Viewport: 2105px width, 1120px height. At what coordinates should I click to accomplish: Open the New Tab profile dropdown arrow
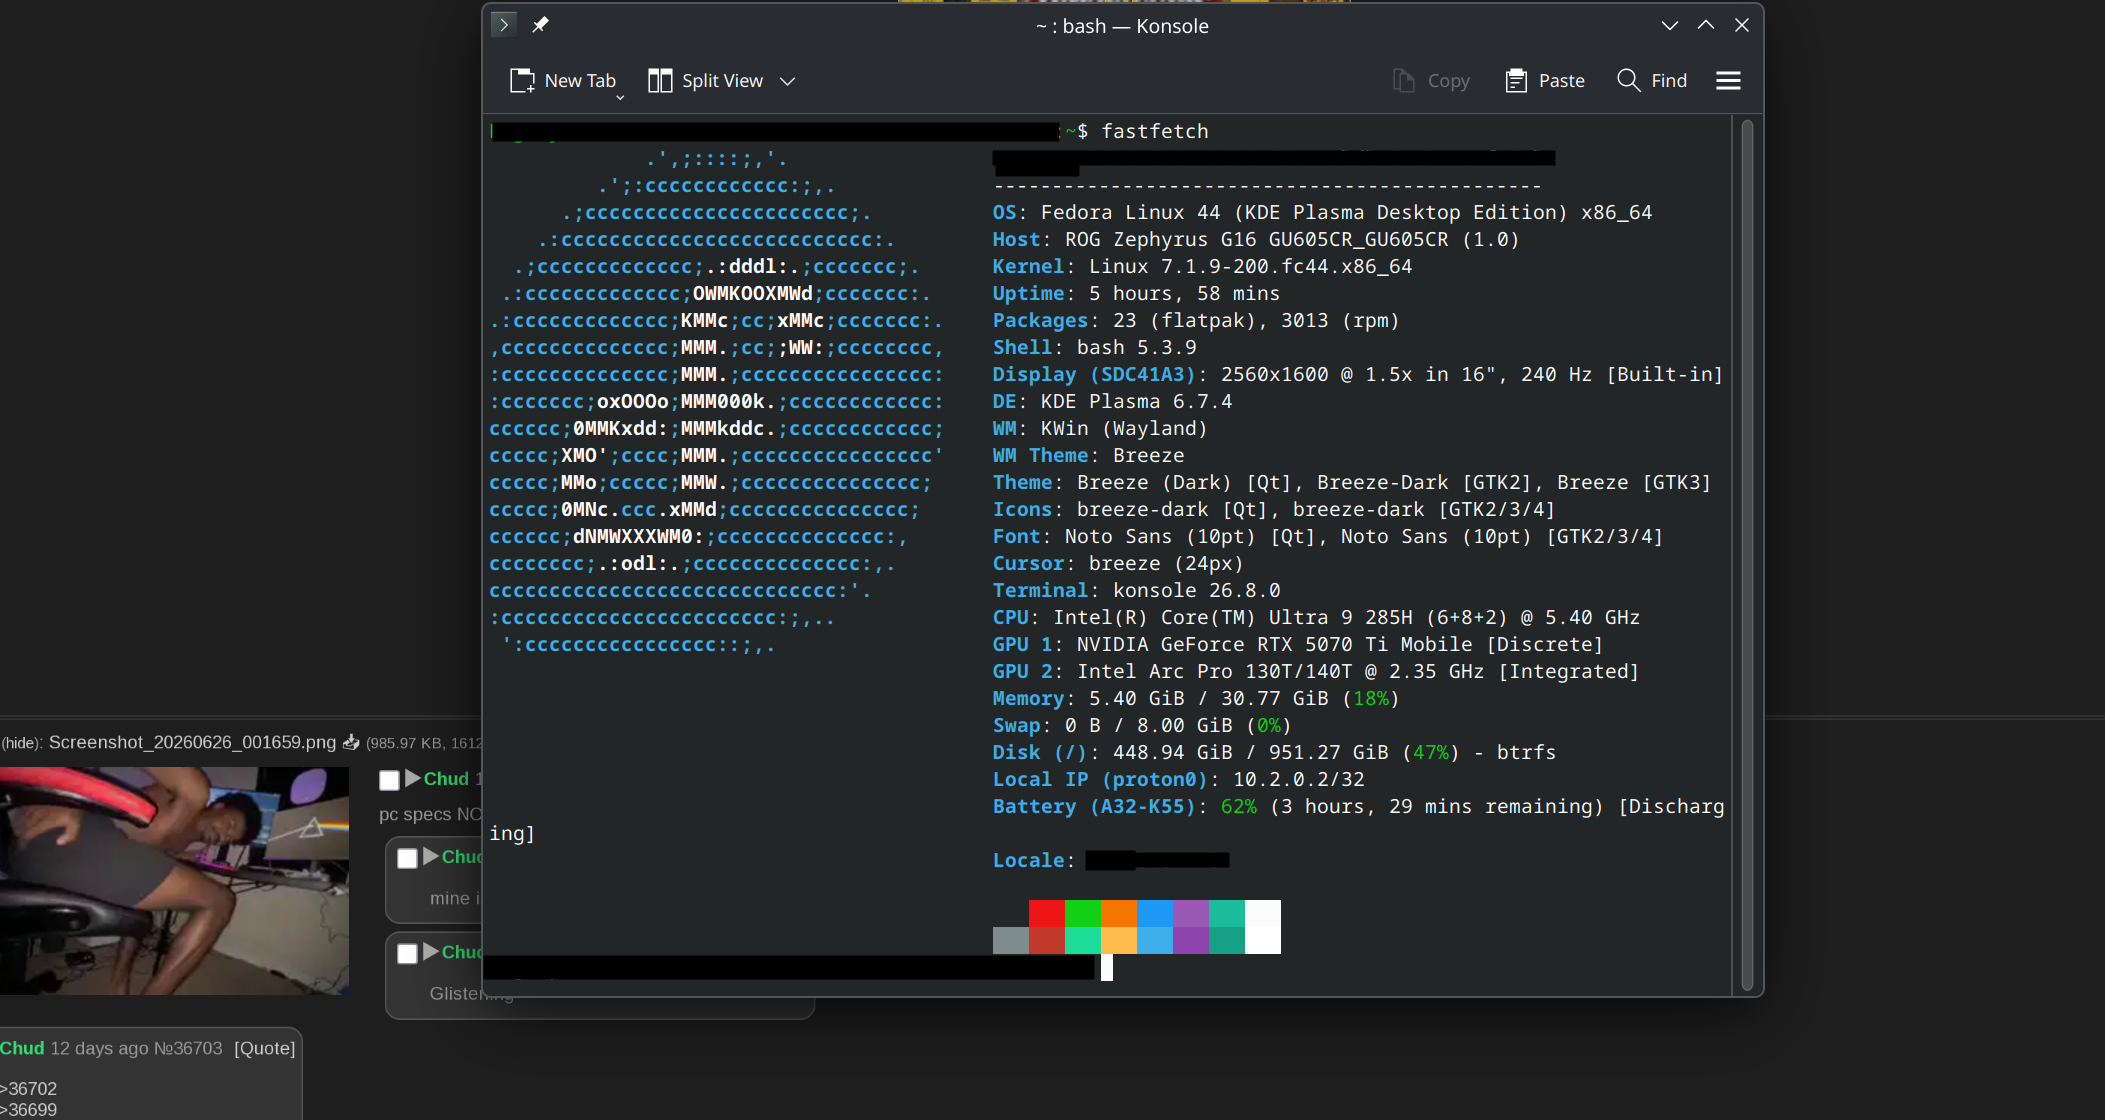(x=620, y=97)
